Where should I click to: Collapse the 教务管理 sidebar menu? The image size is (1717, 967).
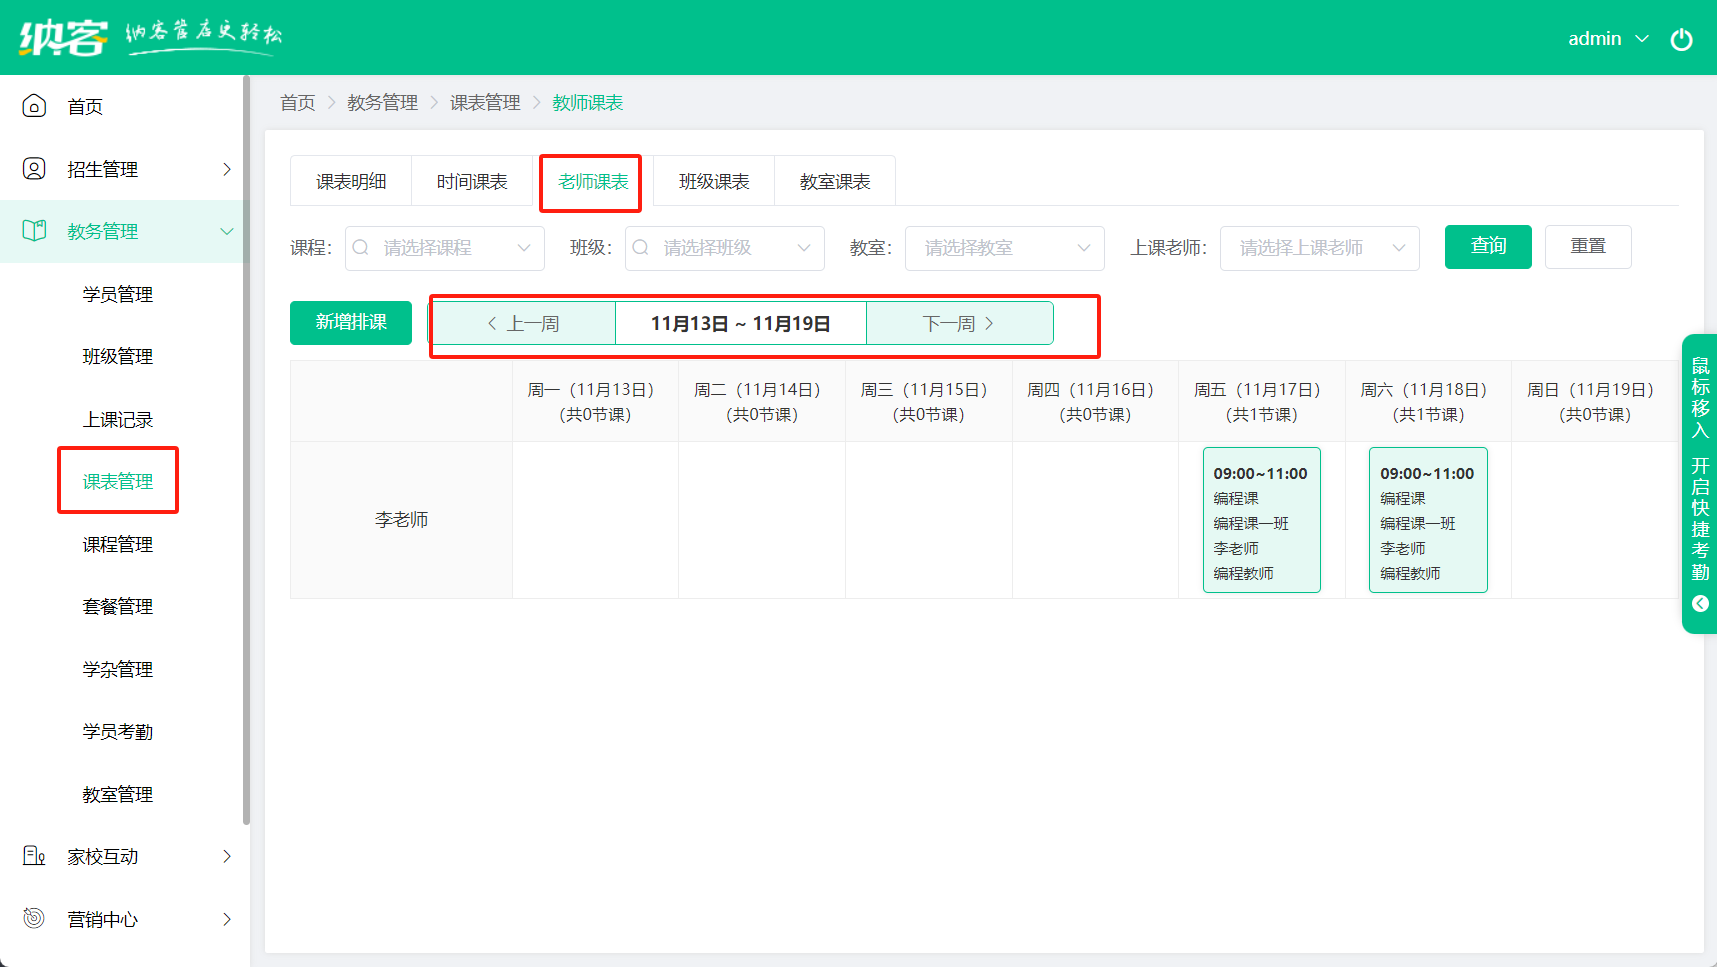coord(226,231)
